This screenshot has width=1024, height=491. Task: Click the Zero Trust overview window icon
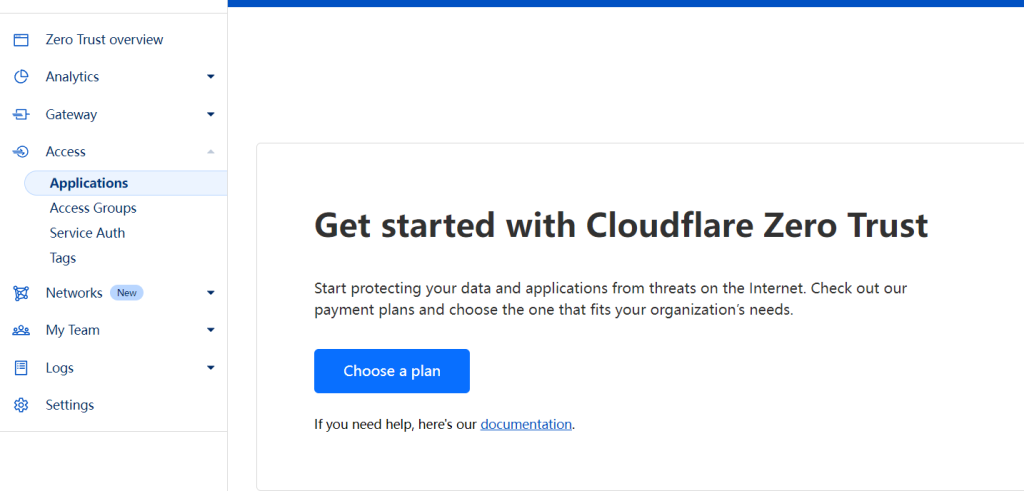pyautogui.click(x=21, y=40)
